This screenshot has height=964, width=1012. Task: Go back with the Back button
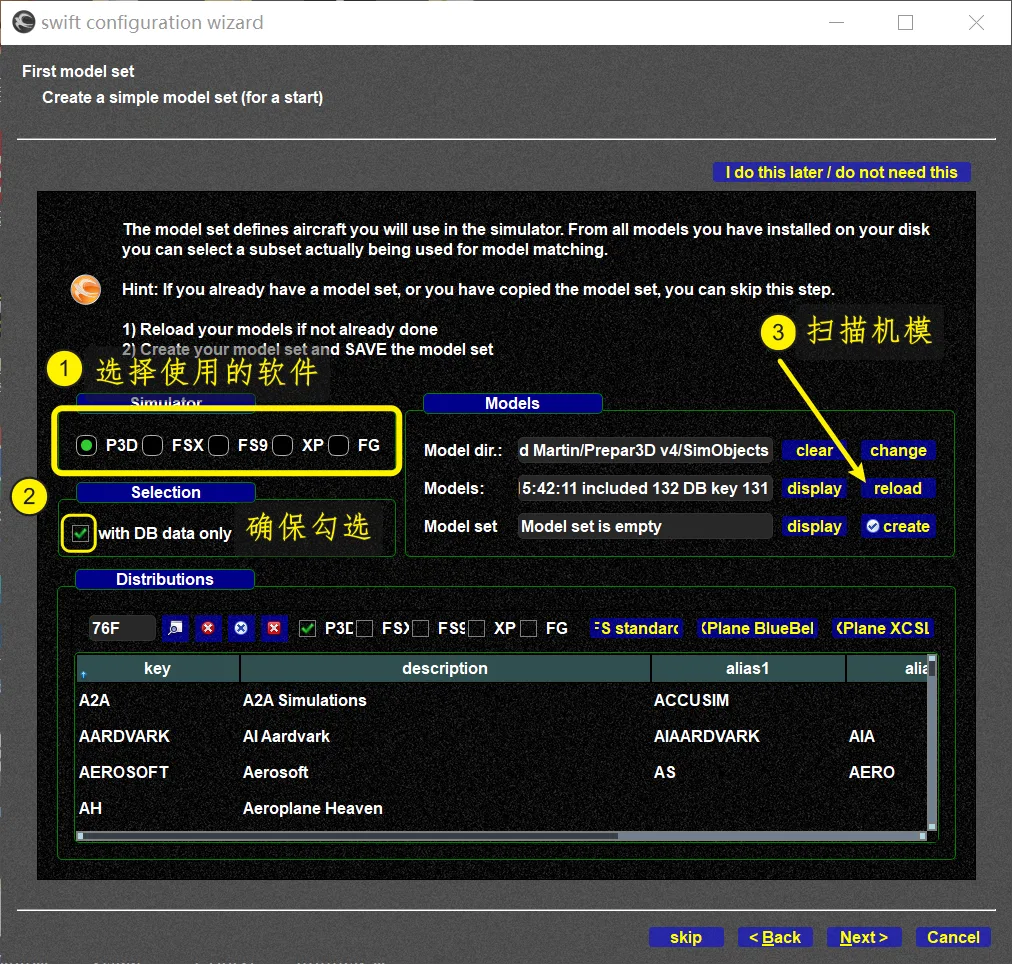(774, 937)
